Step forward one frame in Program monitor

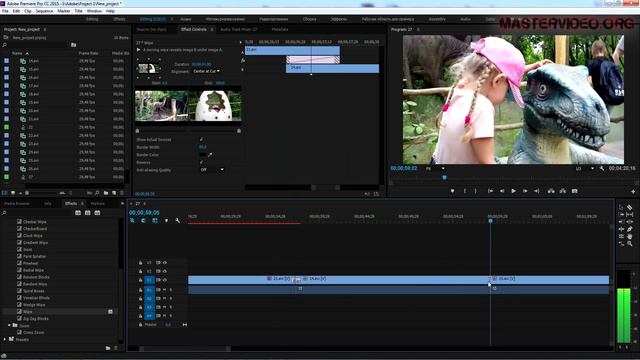pyautogui.click(x=525, y=191)
